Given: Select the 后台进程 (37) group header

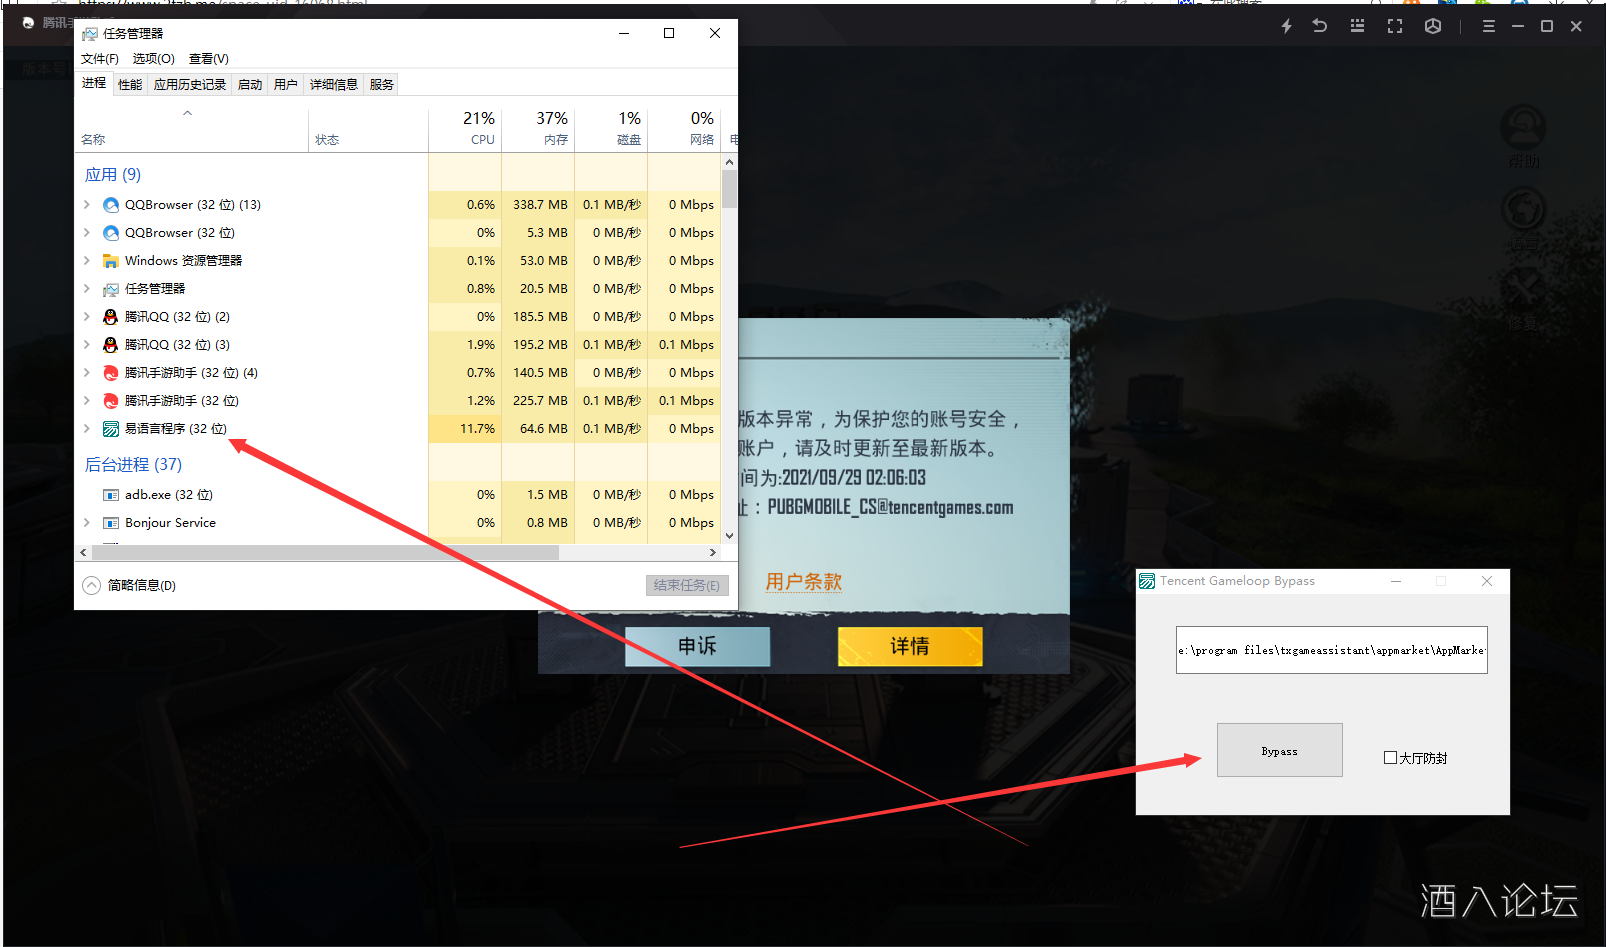Looking at the screenshot, I should pyautogui.click(x=133, y=465).
